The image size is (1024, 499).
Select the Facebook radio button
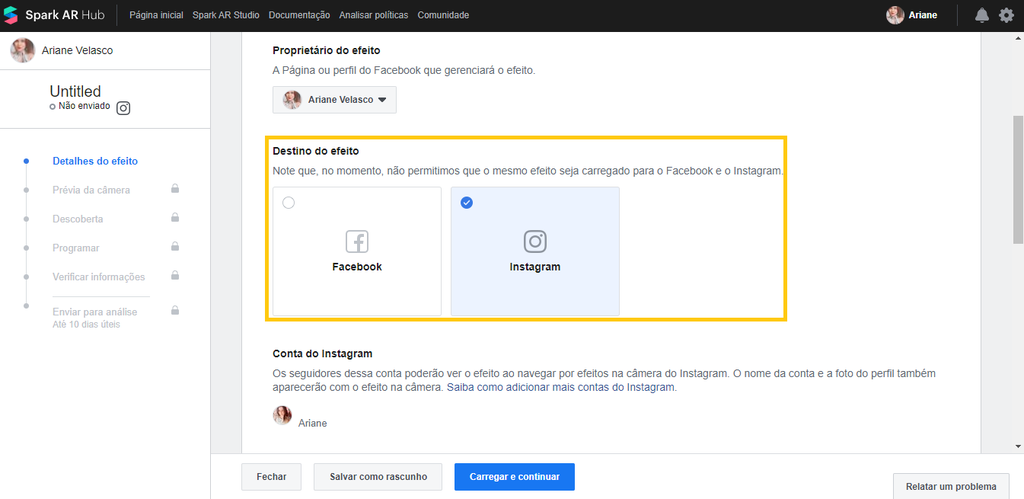click(x=289, y=203)
